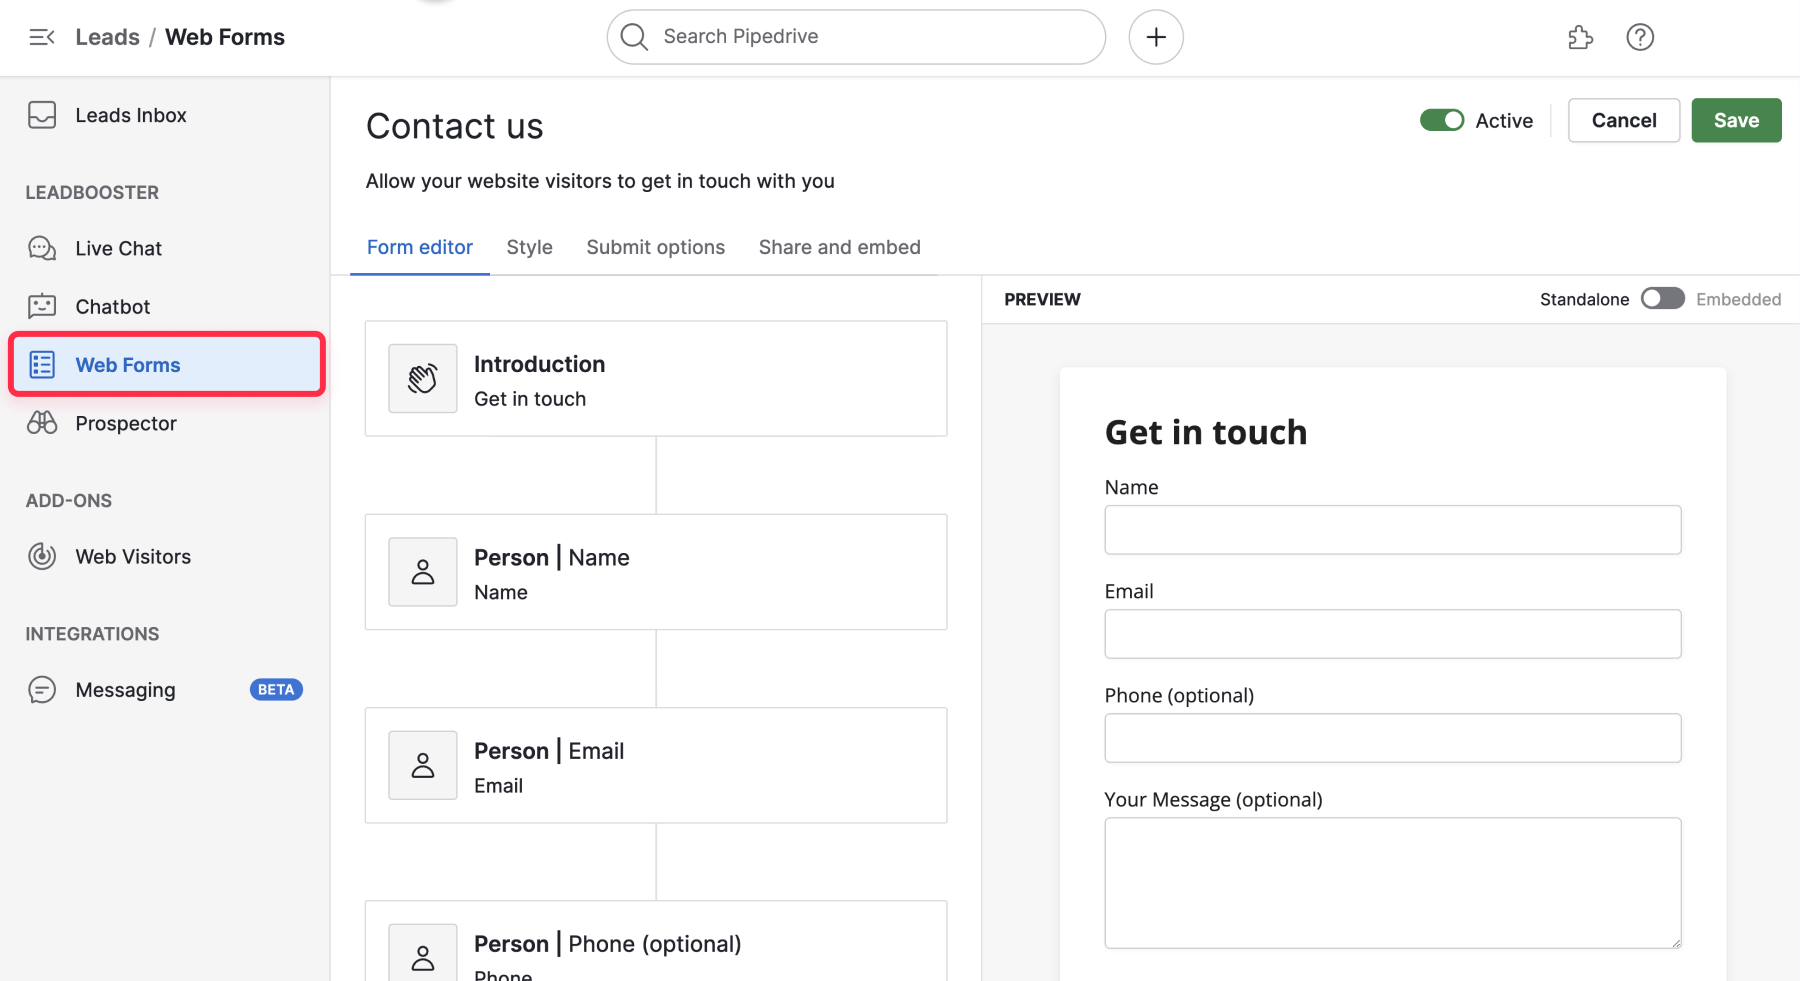Click the Phone (optional) preview input
Viewport: 1800px width, 981px height.
(x=1393, y=738)
